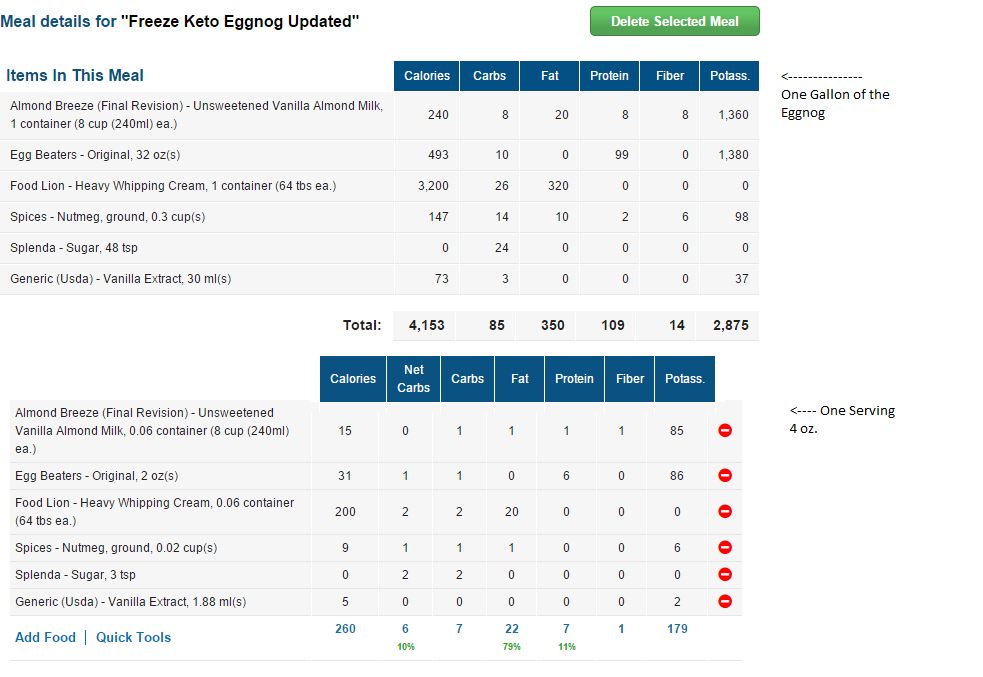Click the upper table Carbs column header
Screen dimensions: 983x677
[x=489, y=76]
